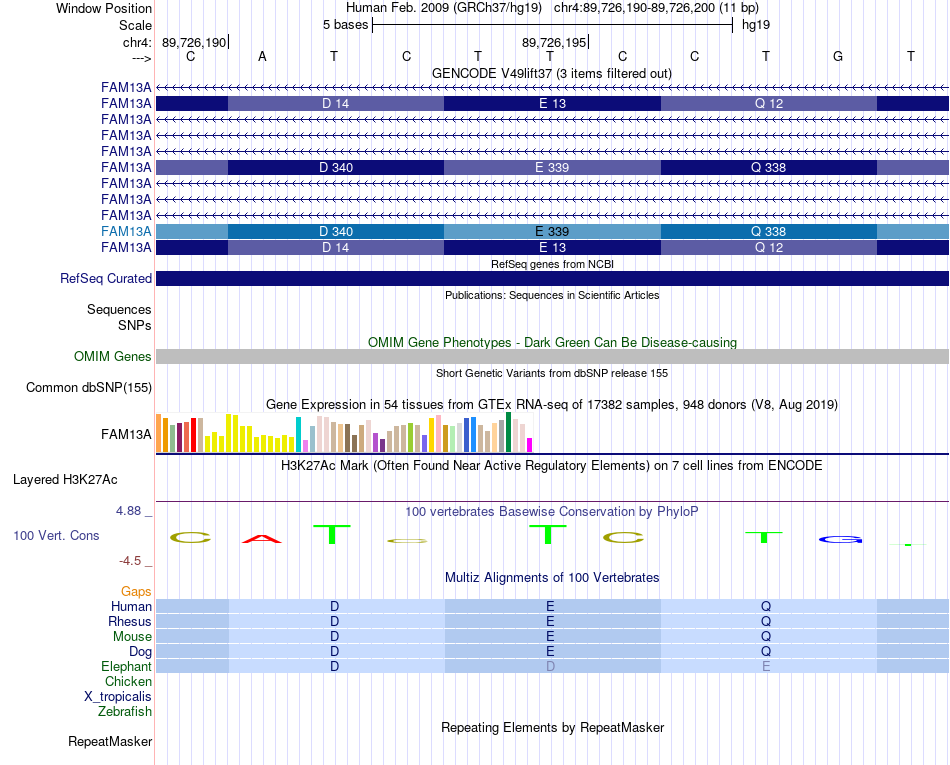Click the RepeatMasker track label
The height and width of the screenshot is (765, 950).
click(110, 741)
